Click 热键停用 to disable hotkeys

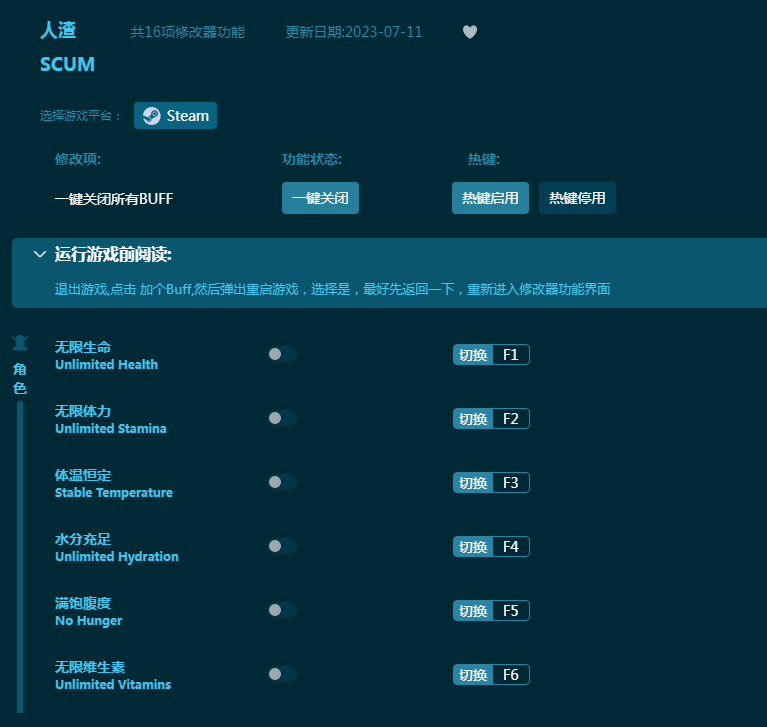click(x=577, y=198)
